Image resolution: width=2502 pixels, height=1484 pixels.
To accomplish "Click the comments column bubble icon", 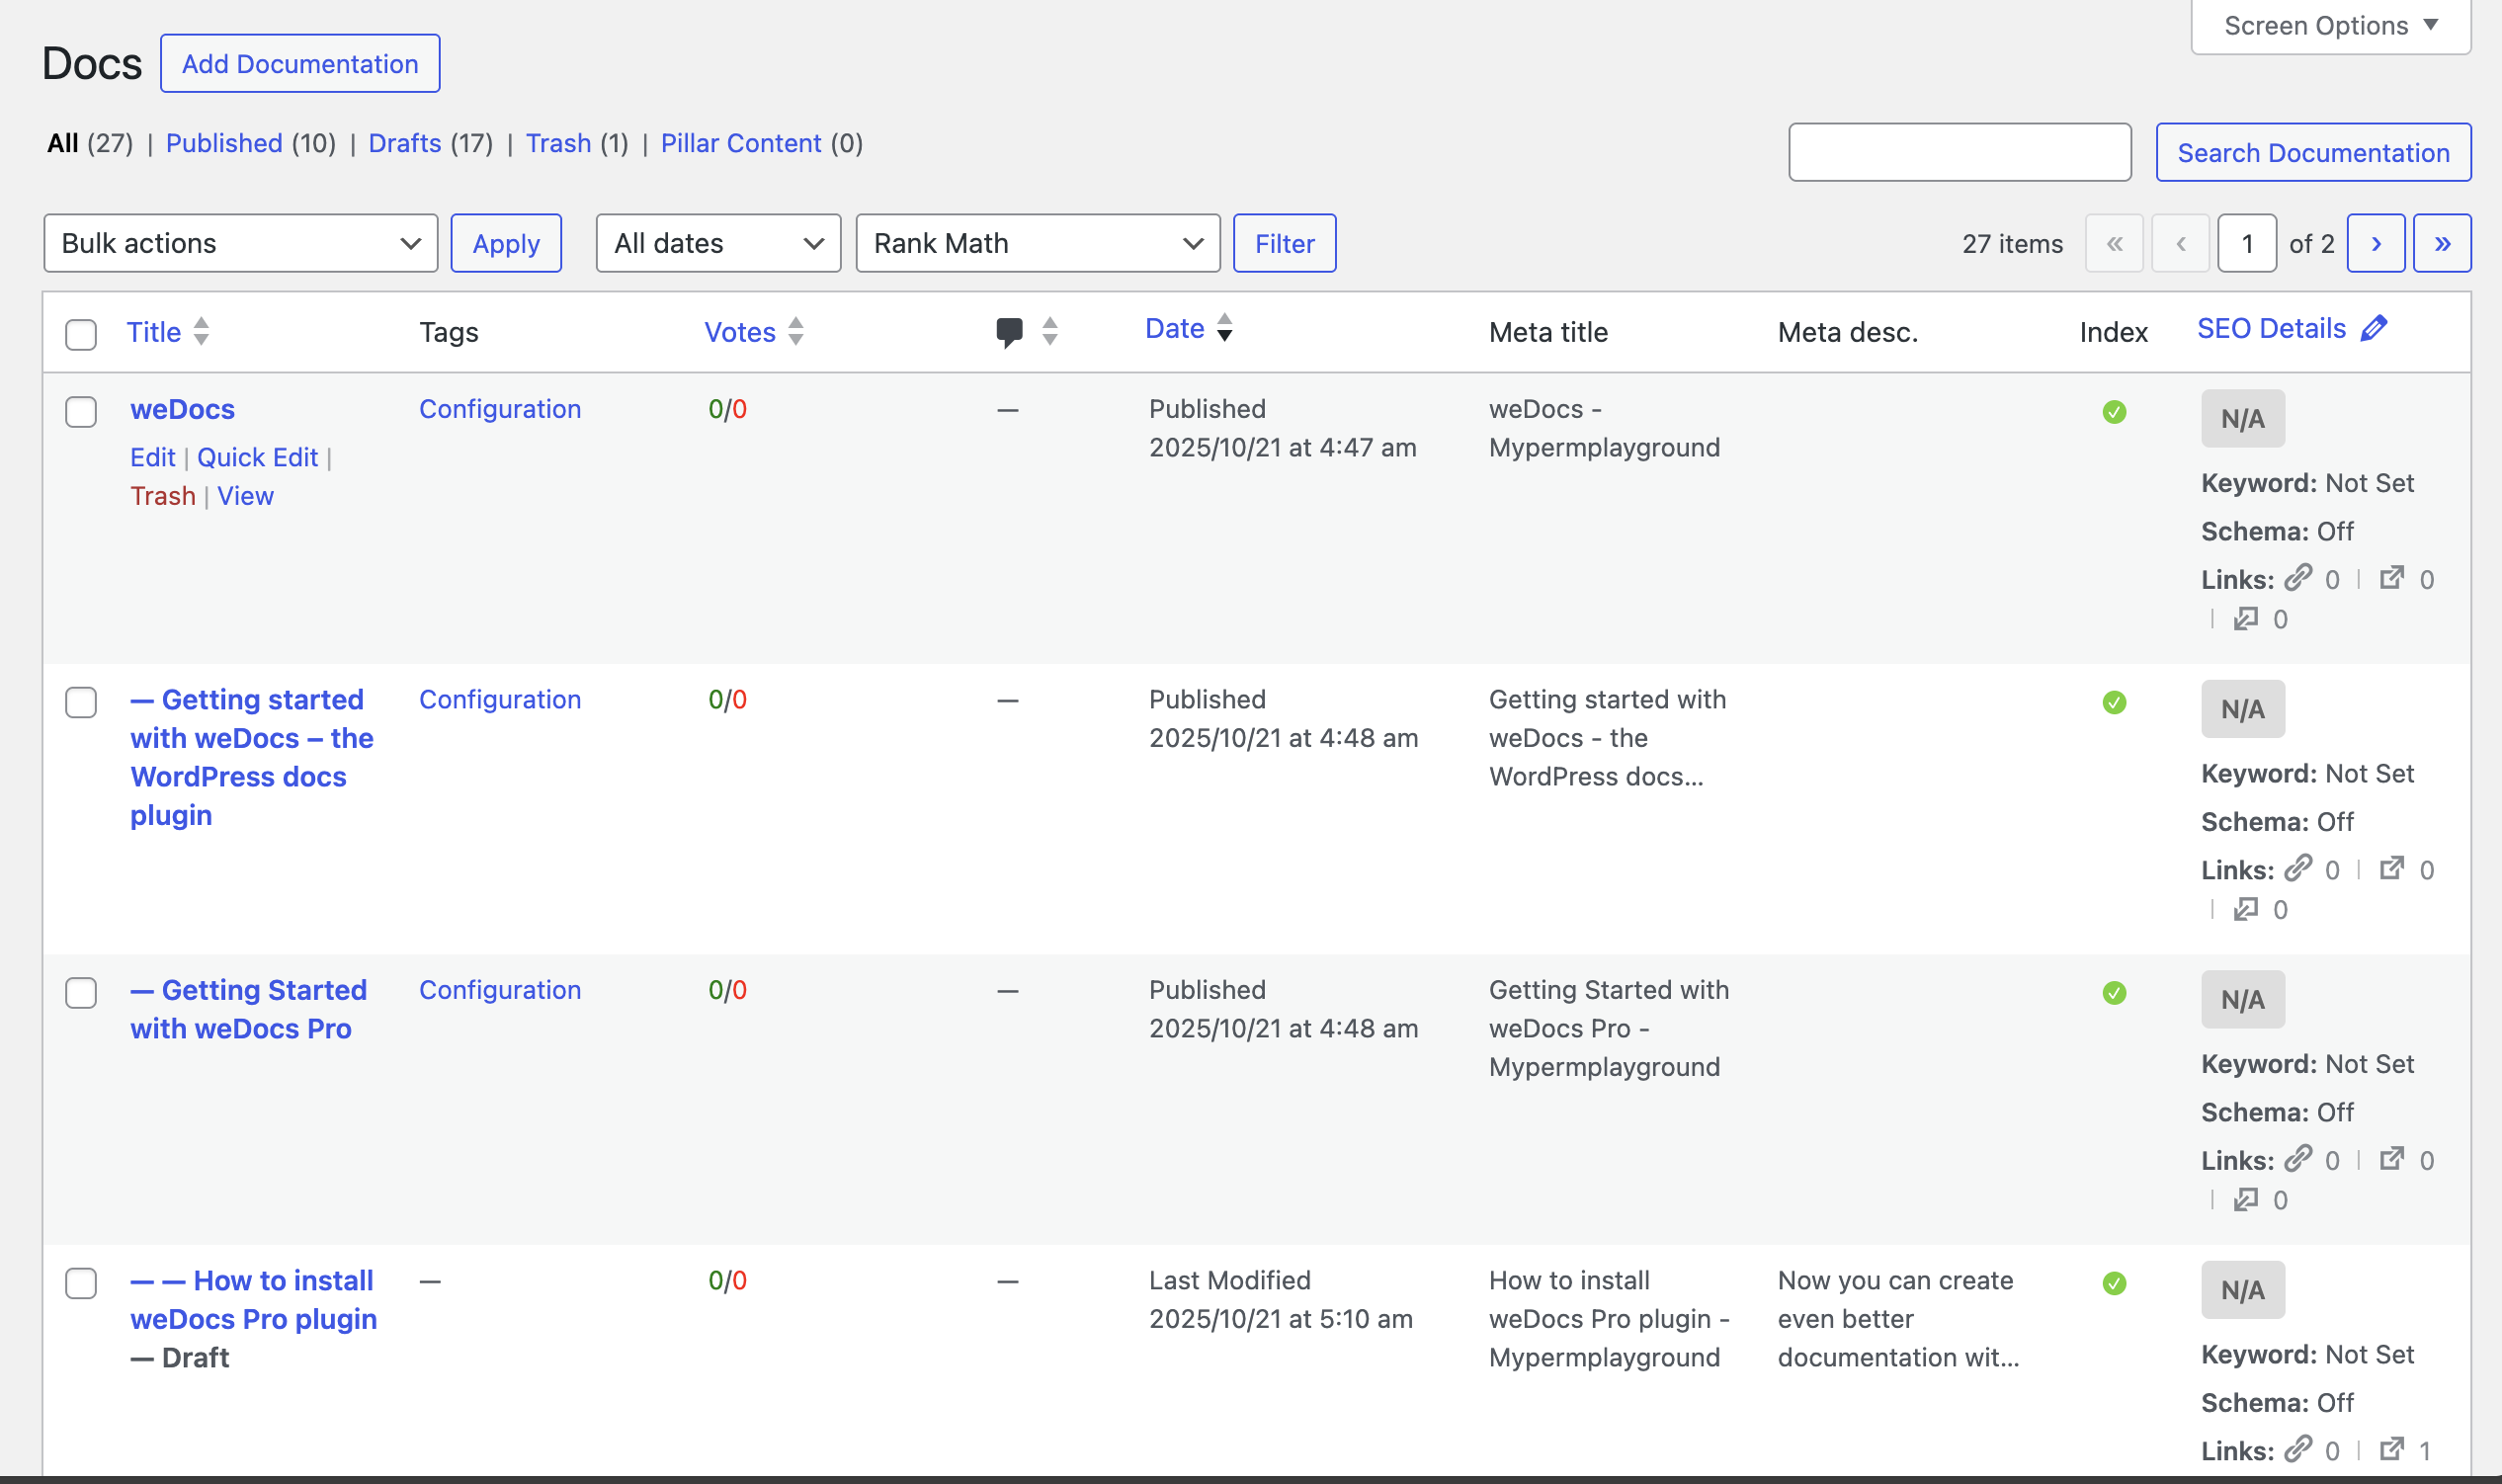I will (1009, 330).
